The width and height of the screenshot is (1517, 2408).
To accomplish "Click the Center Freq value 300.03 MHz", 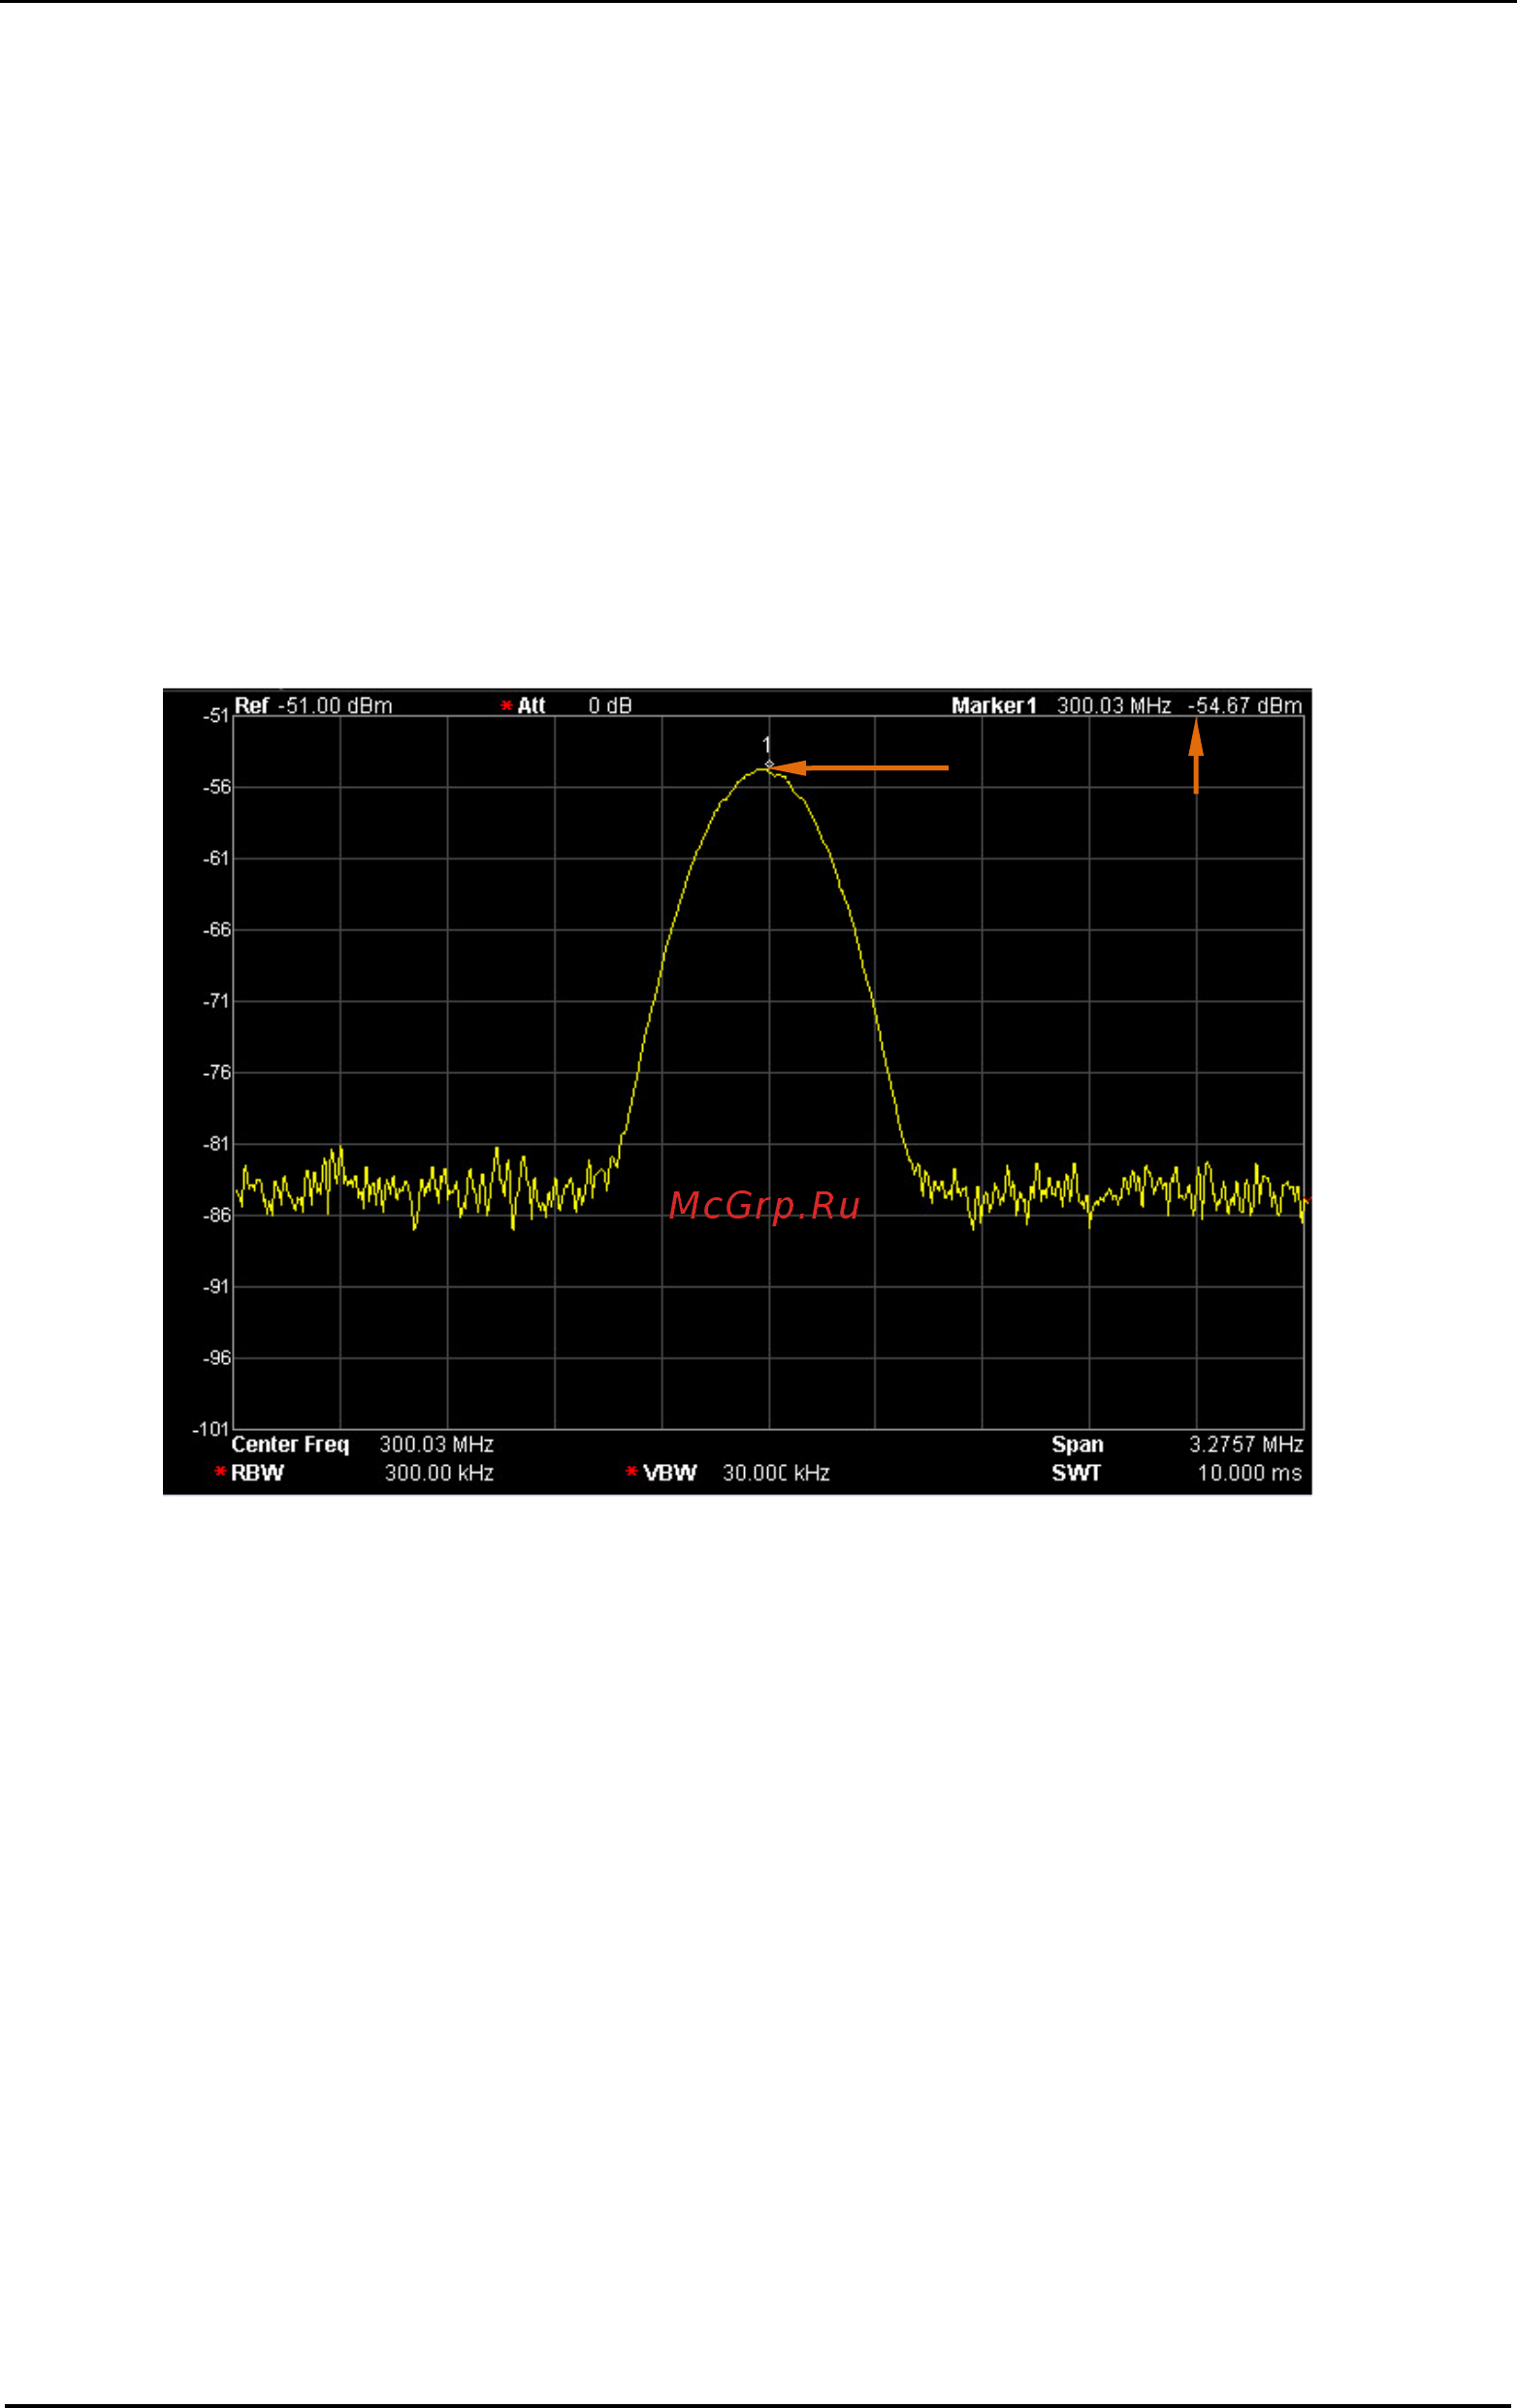I will [x=436, y=1445].
